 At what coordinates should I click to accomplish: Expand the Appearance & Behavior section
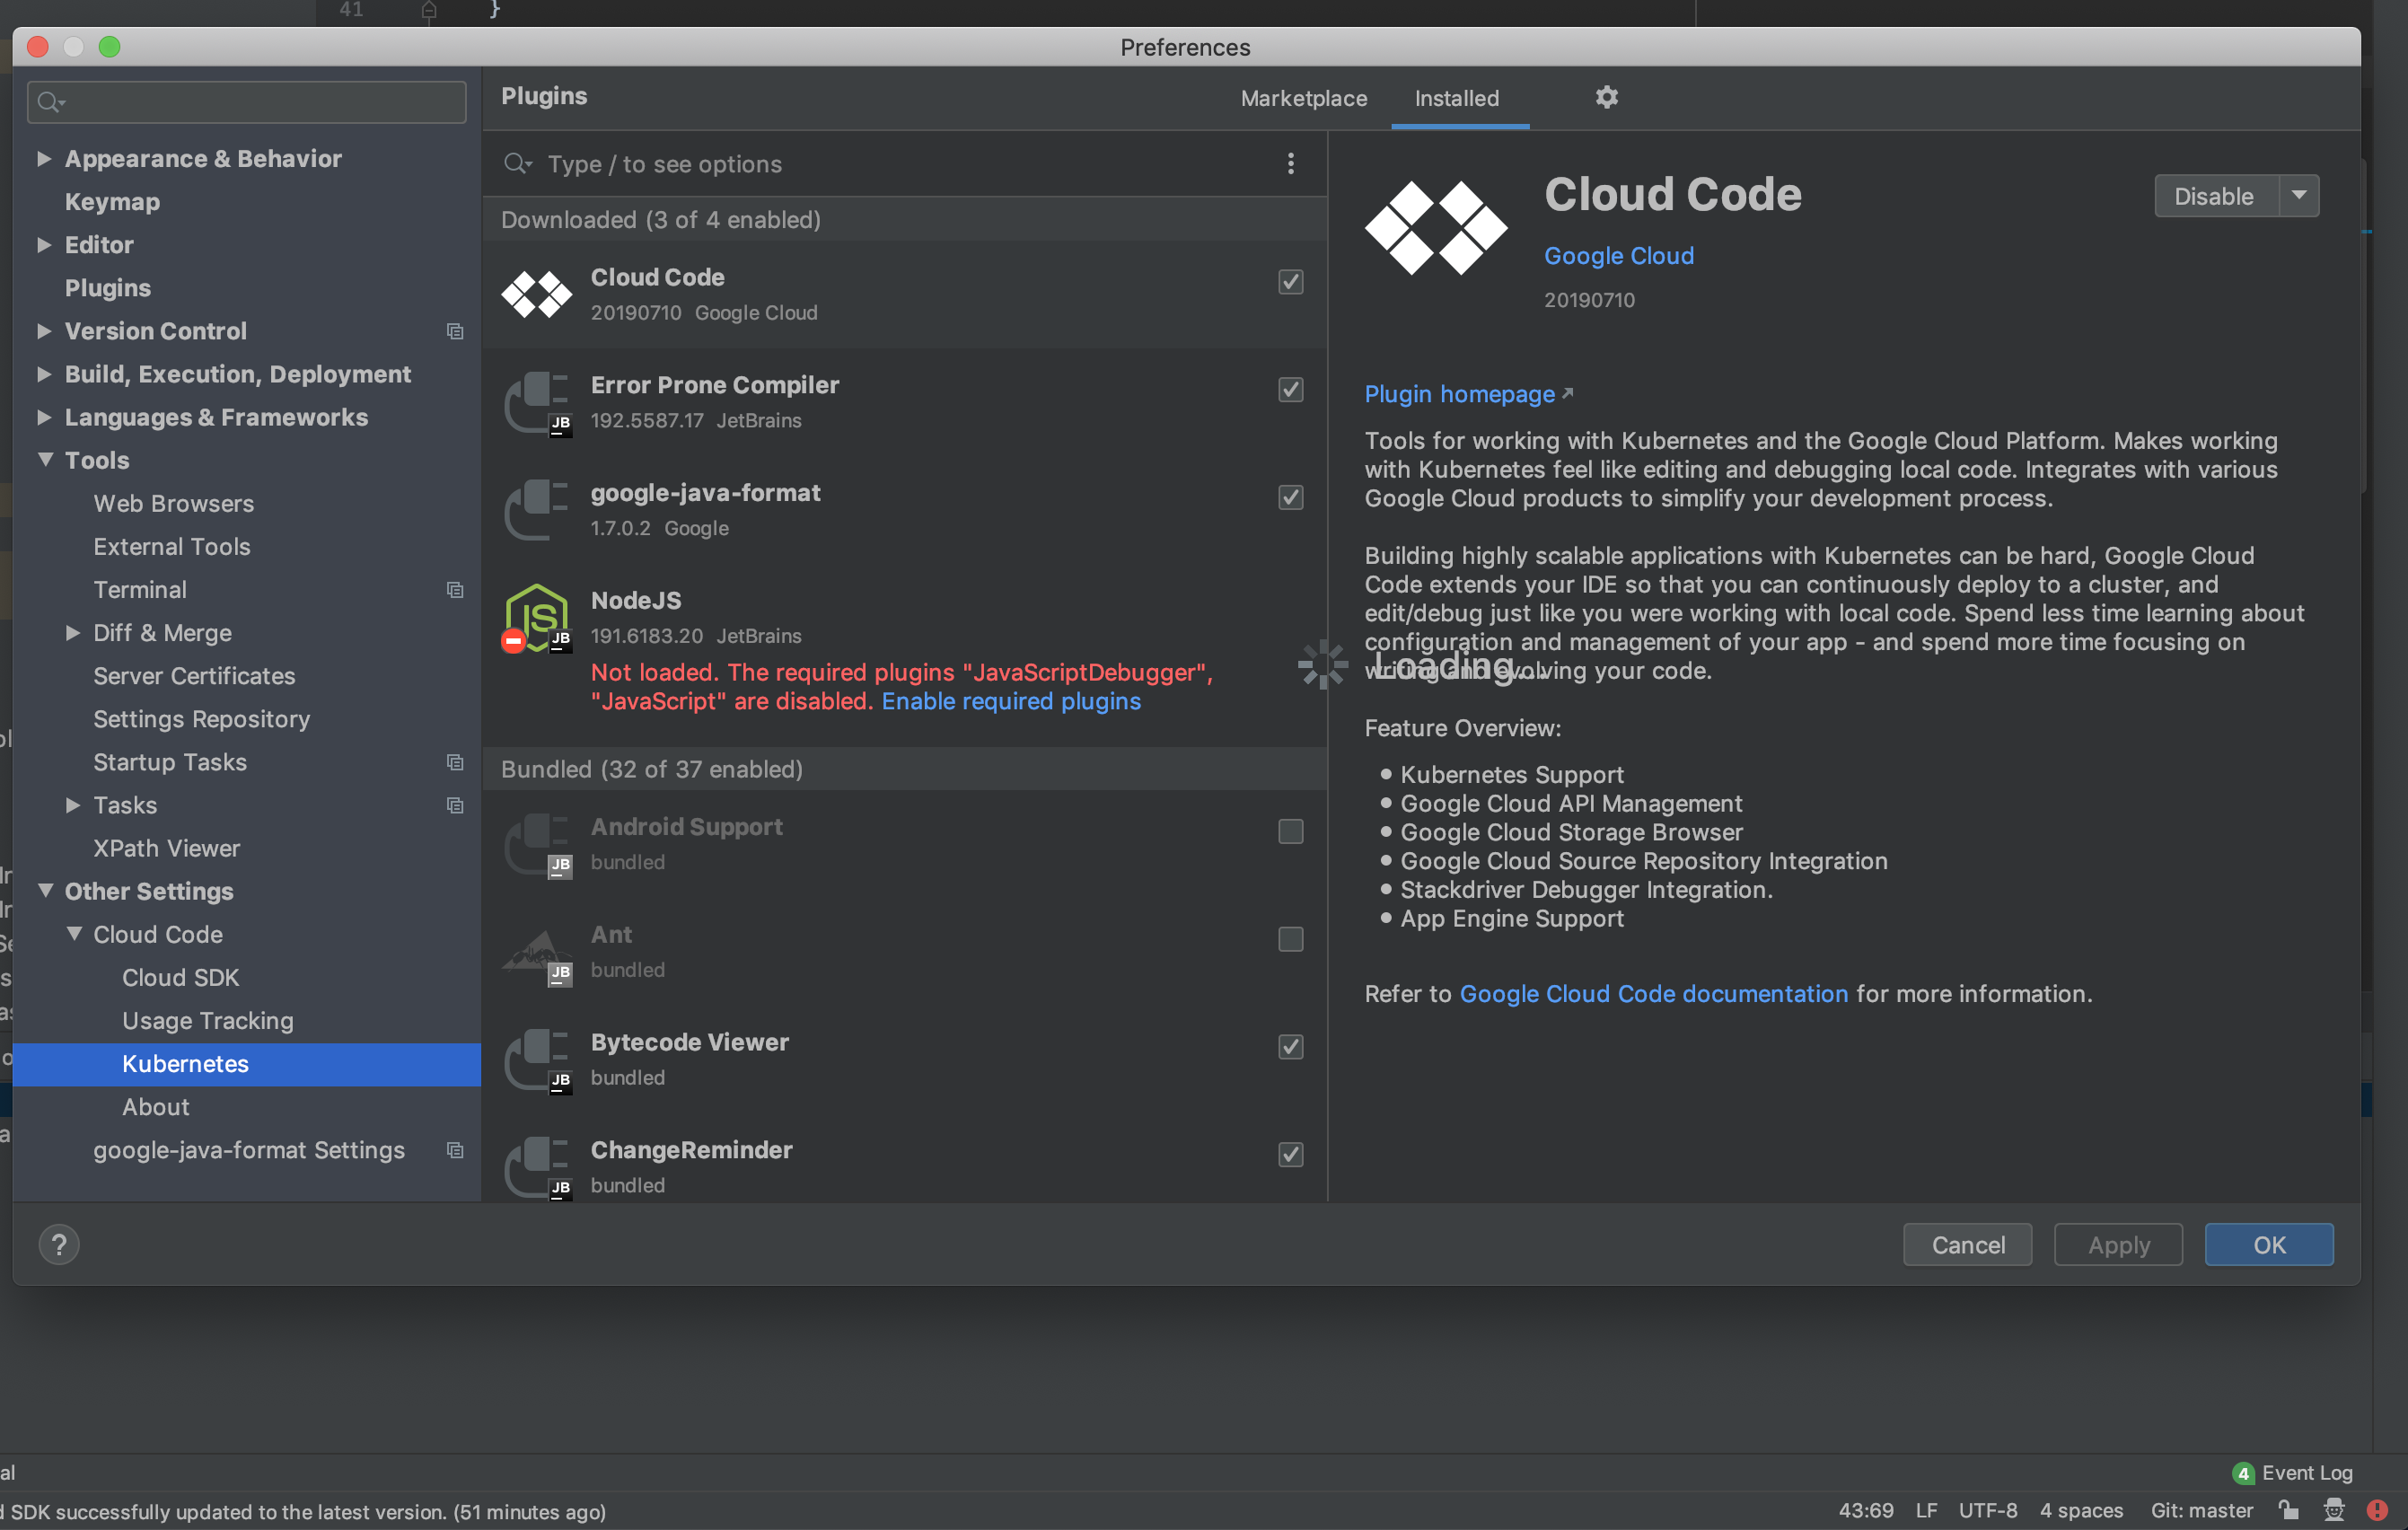[44, 158]
